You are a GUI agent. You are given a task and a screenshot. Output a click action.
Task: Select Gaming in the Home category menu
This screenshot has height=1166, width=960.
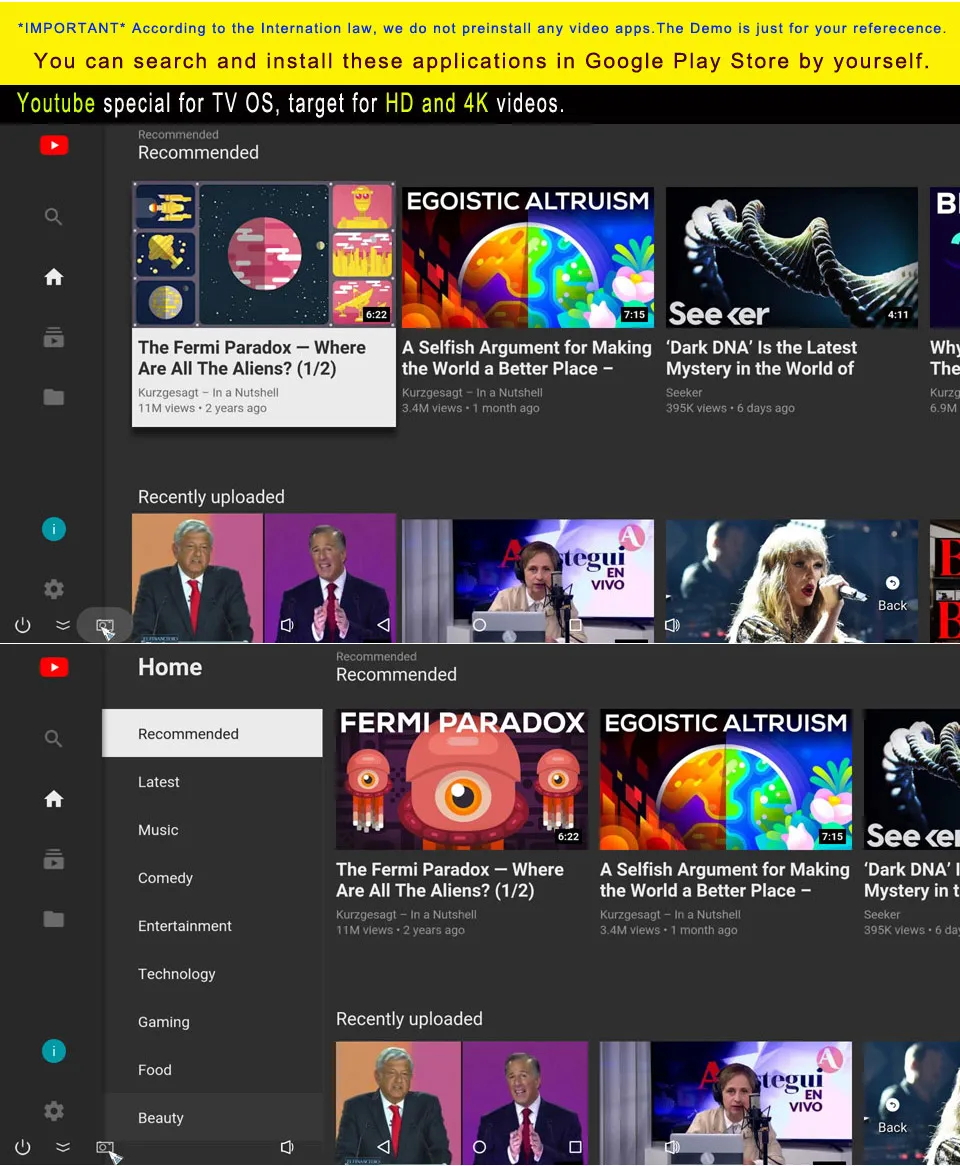coord(212,1022)
